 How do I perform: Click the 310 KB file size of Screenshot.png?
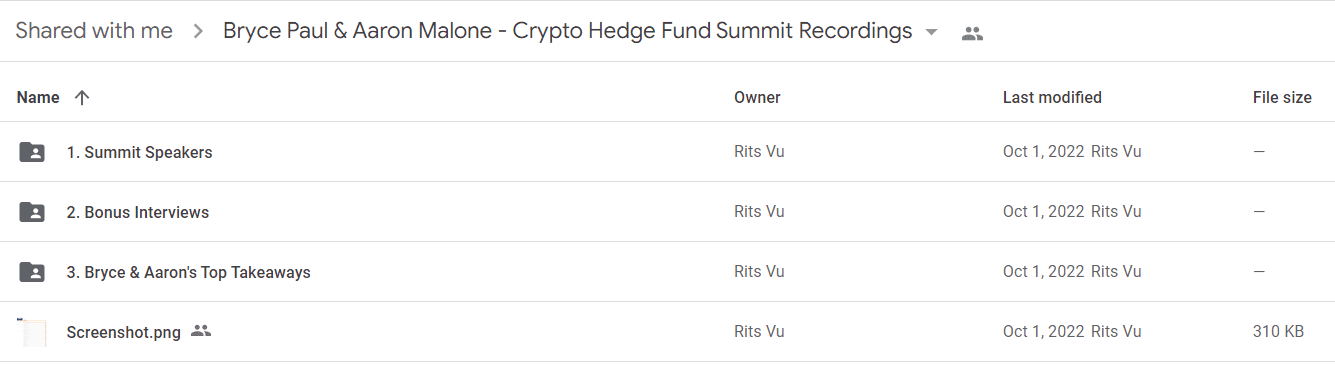tap(1278, 332)
